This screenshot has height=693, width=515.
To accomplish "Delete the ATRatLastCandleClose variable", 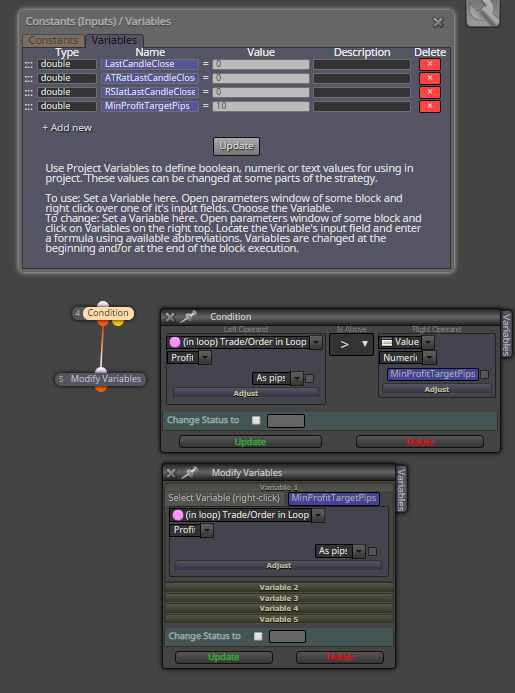I will [430, 78].
